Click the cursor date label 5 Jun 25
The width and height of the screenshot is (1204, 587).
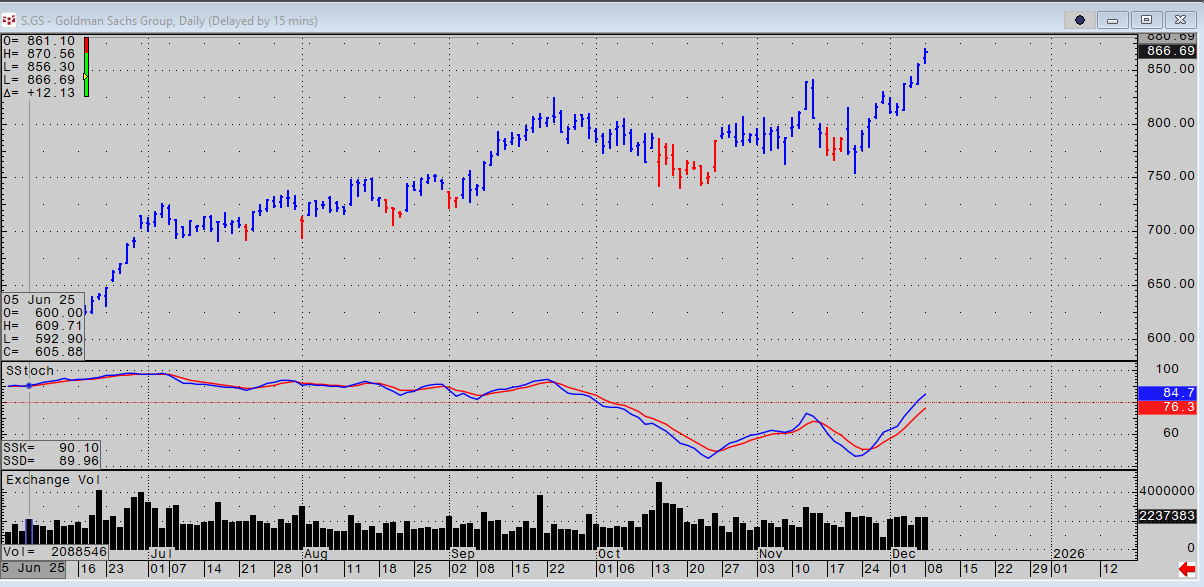pyautogui.click(x=32, y=568)
